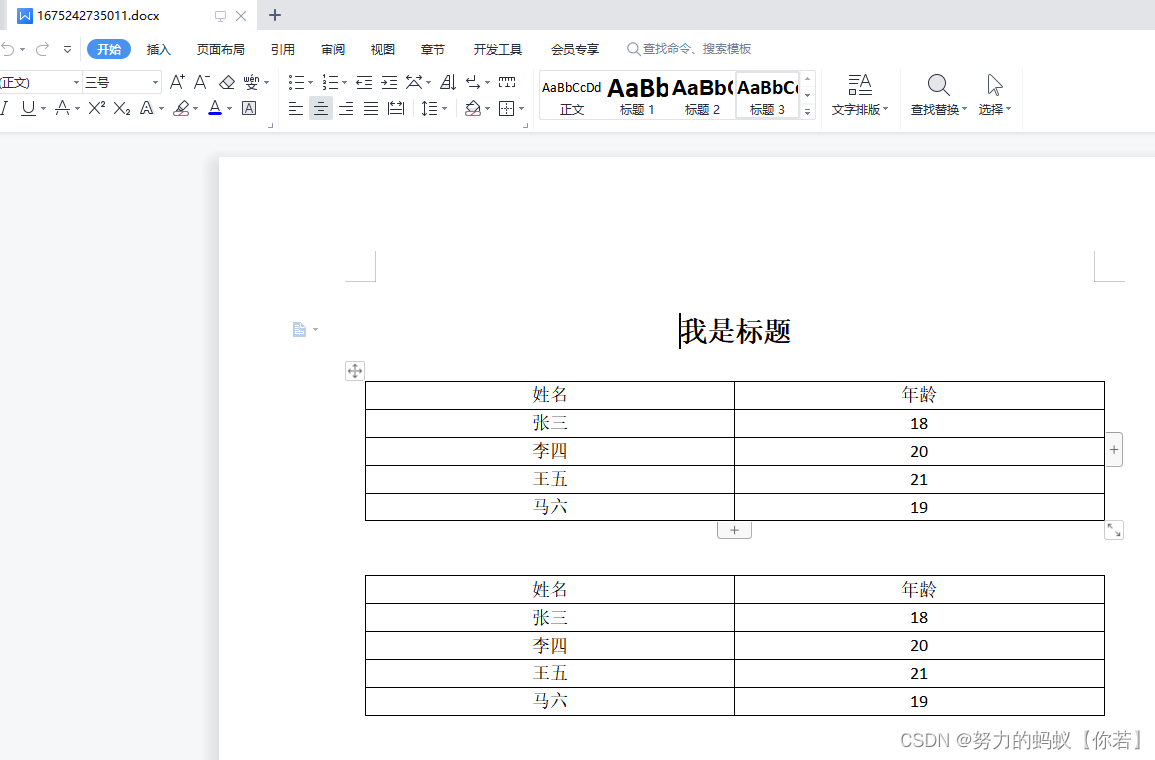This screenshot has height=760, width=1155.
Task: Align text right
Action: tap(346, 109)
